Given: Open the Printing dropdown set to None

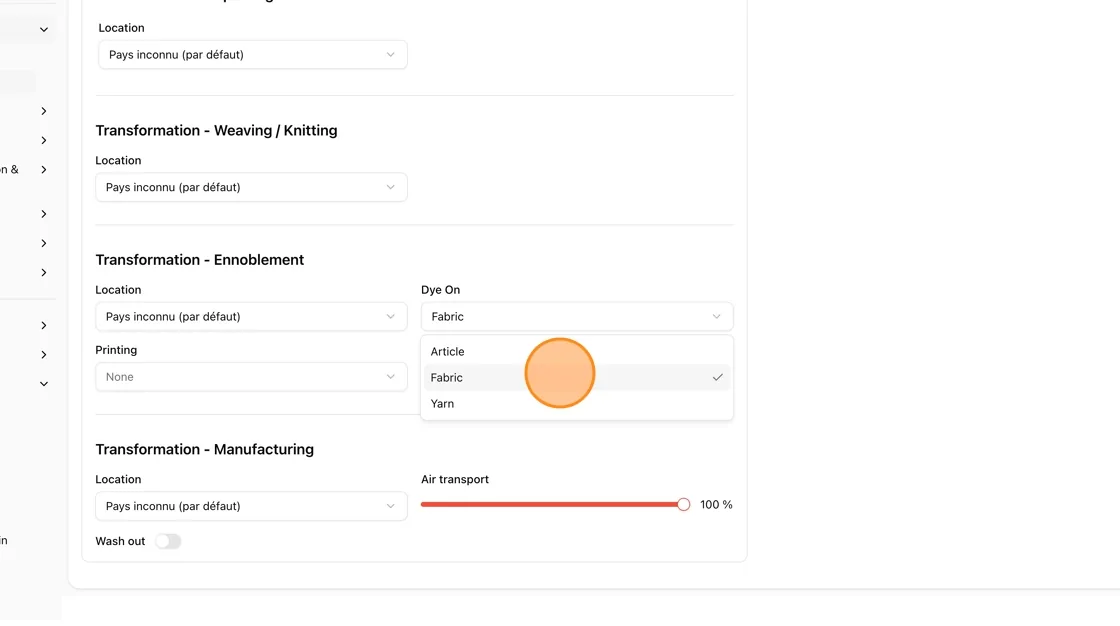Looking at the screenshot, I should 251,377.
